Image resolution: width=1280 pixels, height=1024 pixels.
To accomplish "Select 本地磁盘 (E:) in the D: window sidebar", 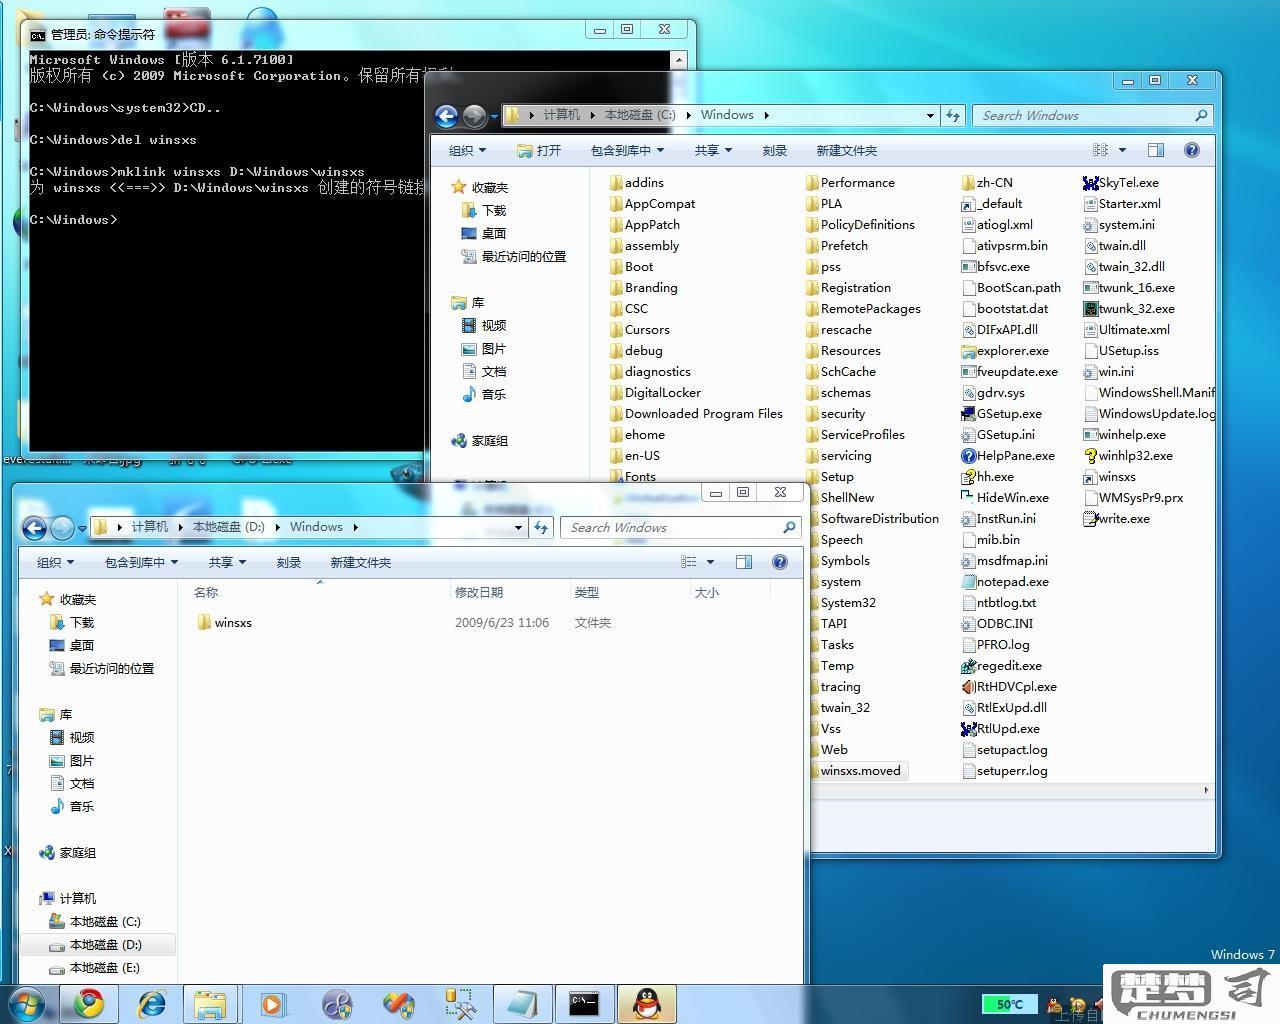I will [104, 968].
